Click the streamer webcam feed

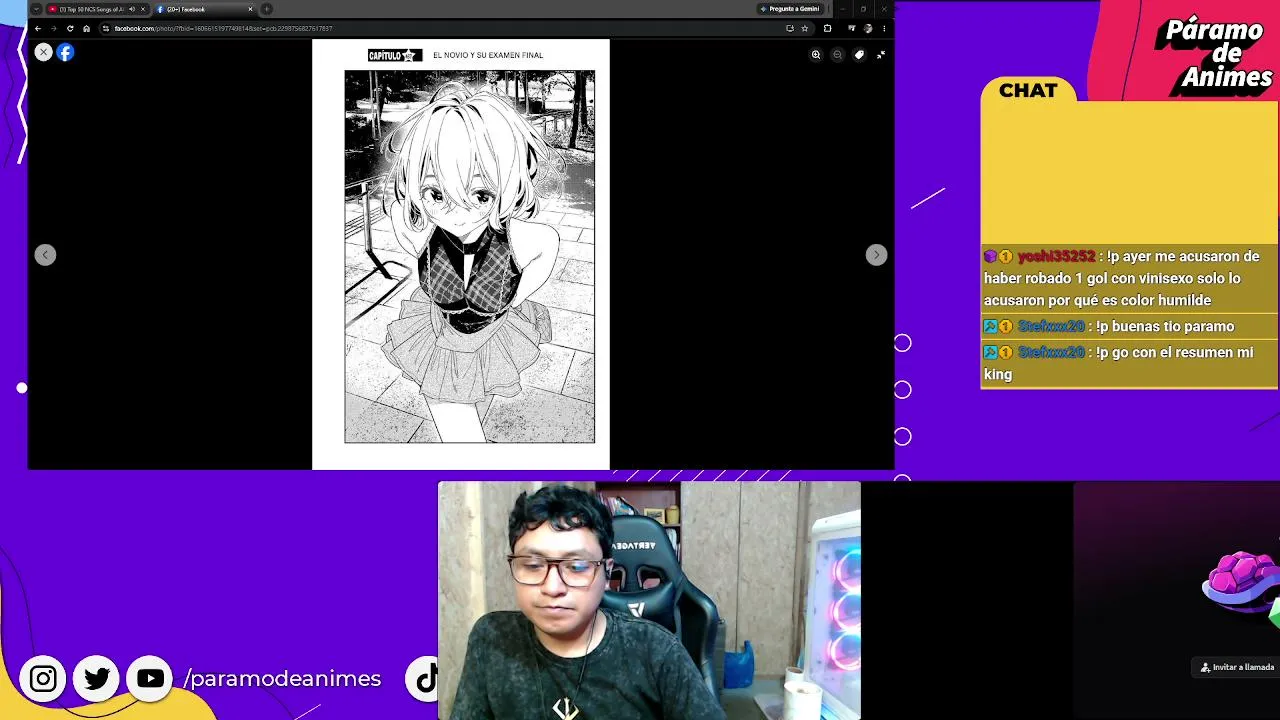tap(649, 600)
